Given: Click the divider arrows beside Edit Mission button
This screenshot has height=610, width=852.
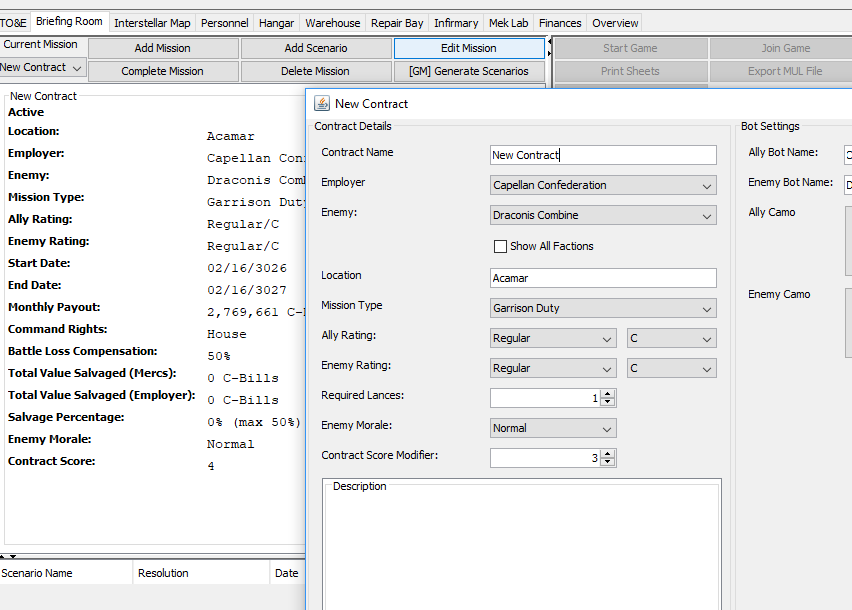Looking at the screenshot, I should 549,48.
